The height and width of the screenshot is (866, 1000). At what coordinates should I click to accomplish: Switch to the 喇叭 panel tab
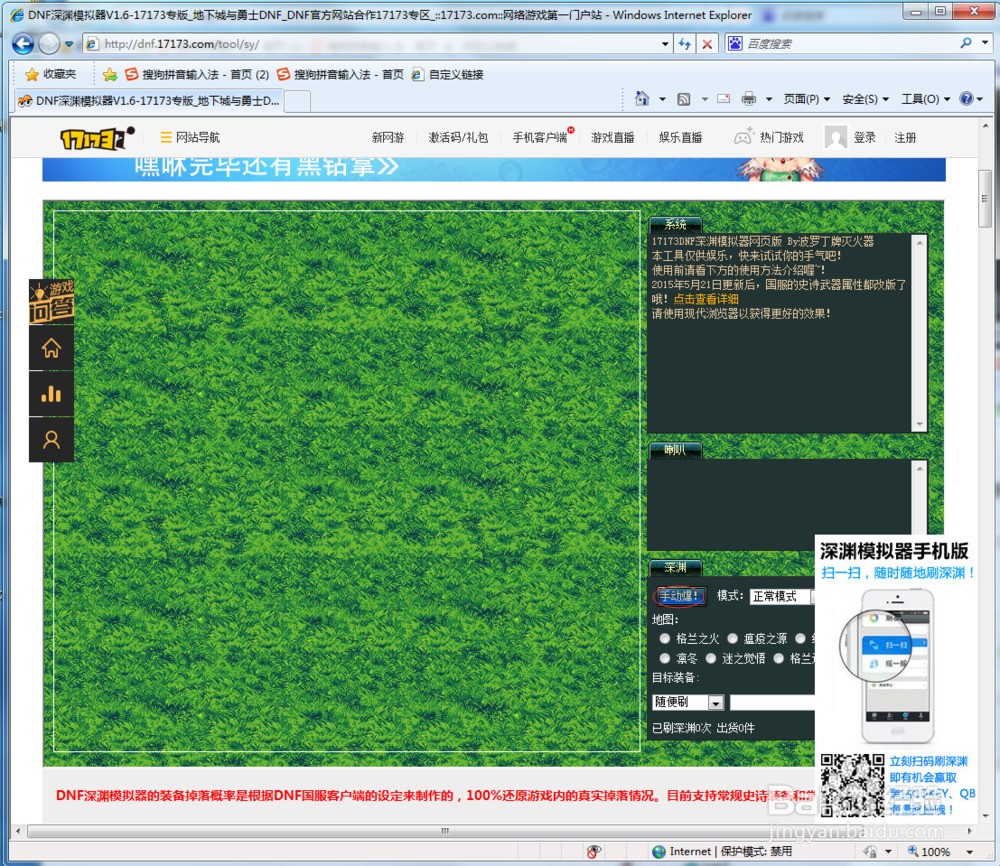[x=675, y=450]
